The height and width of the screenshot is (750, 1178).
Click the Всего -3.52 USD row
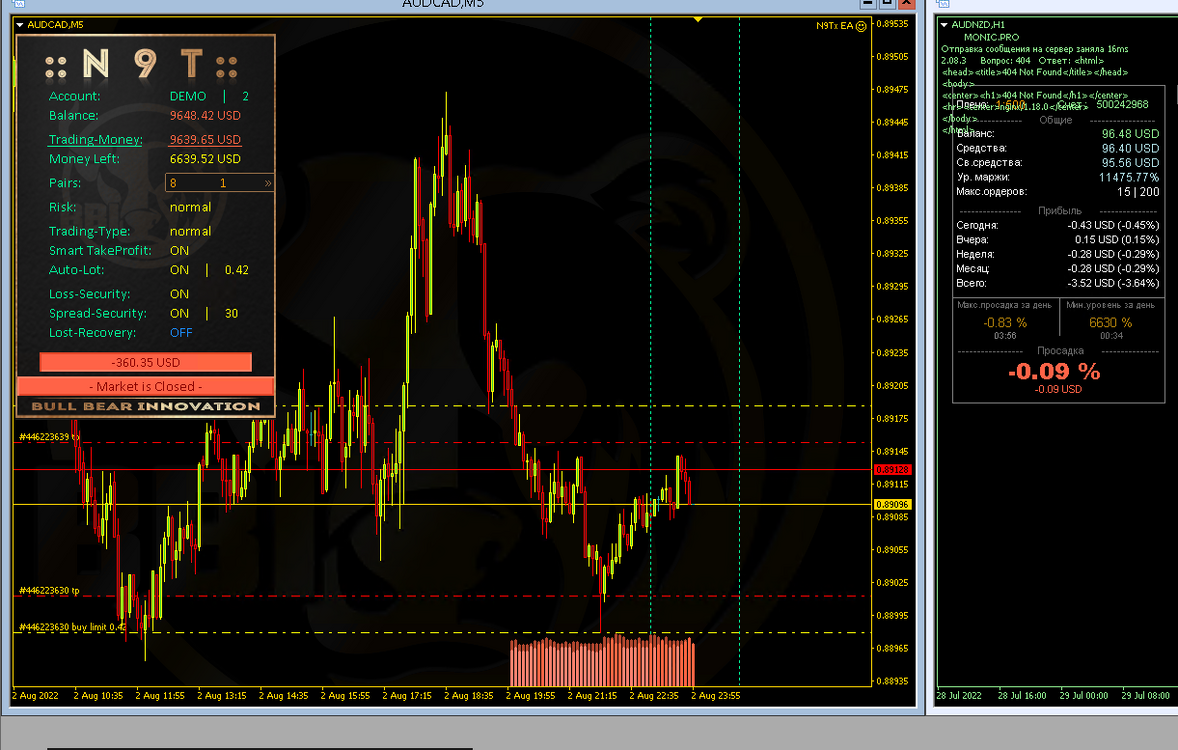tap(1057, 283)
